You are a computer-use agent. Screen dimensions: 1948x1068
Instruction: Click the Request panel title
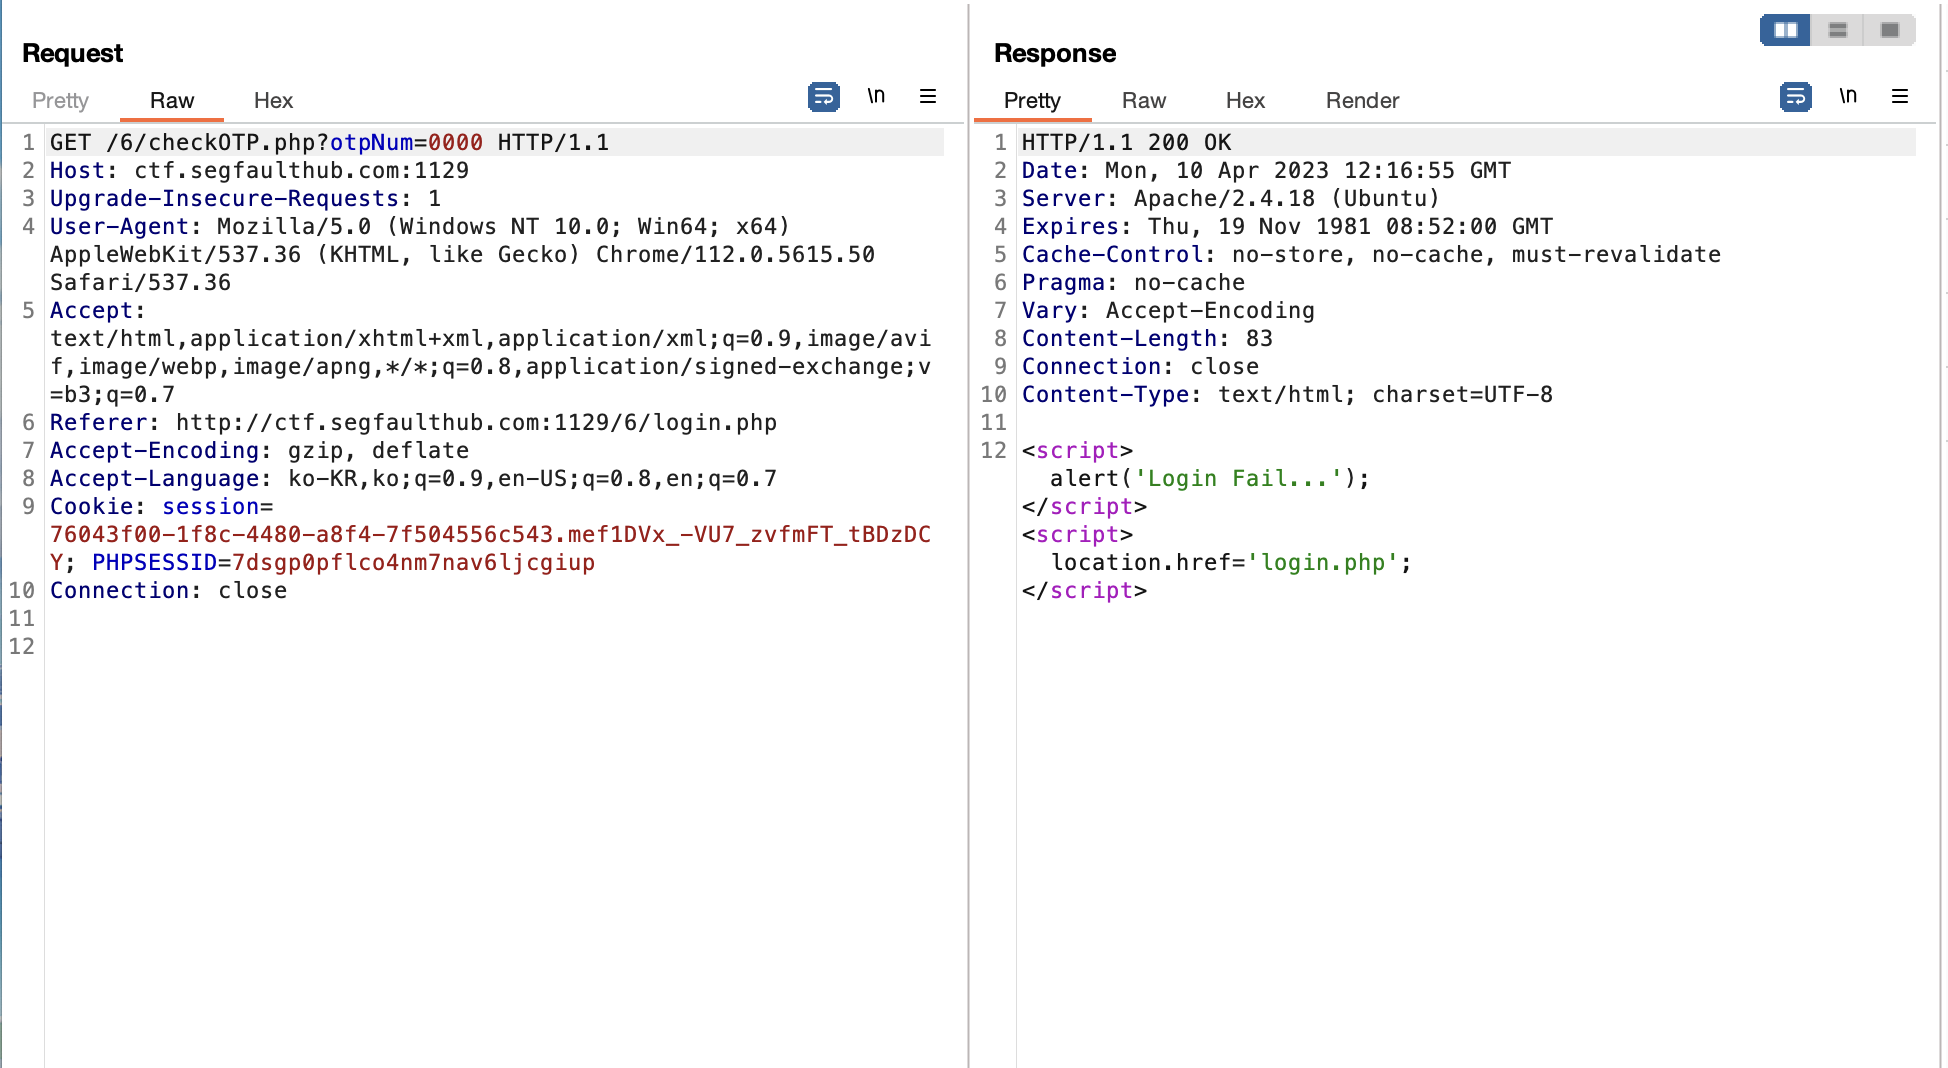click(72, 53)
